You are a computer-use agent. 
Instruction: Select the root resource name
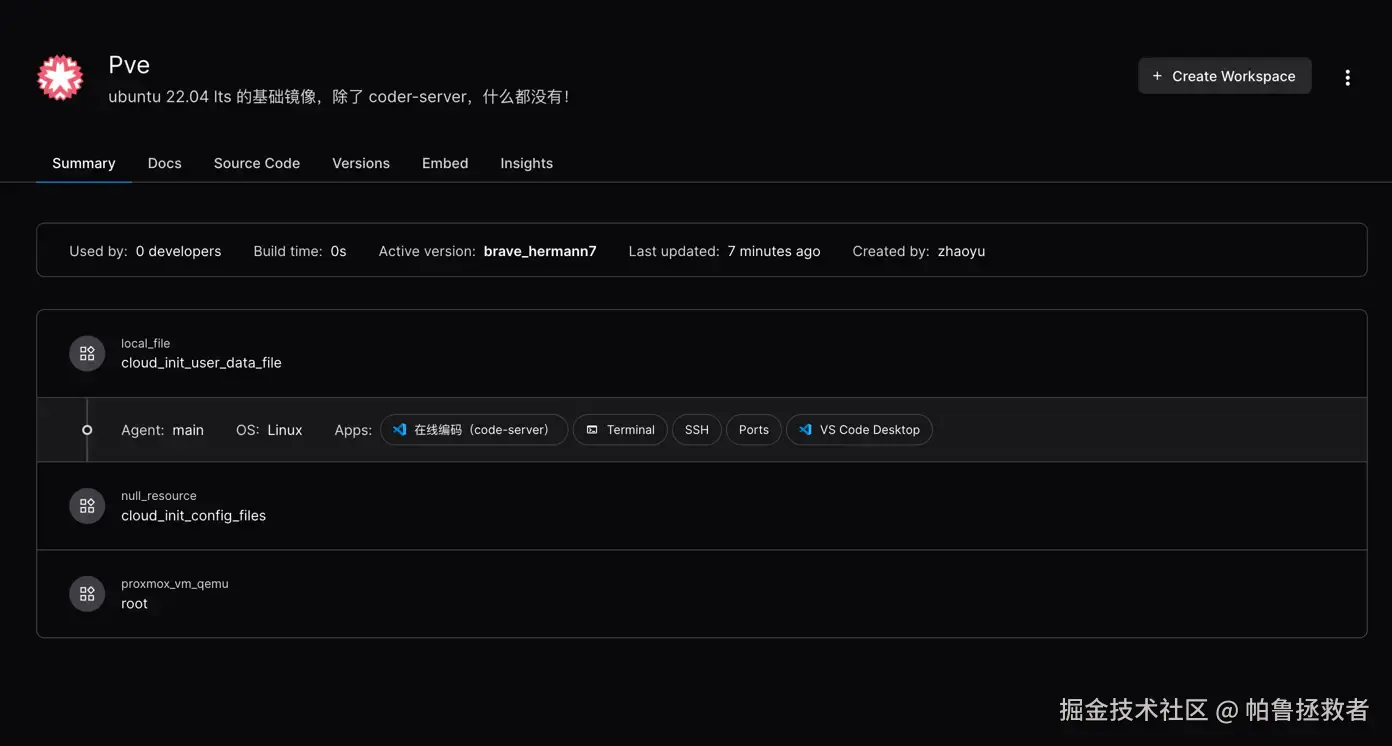point(134,604)
